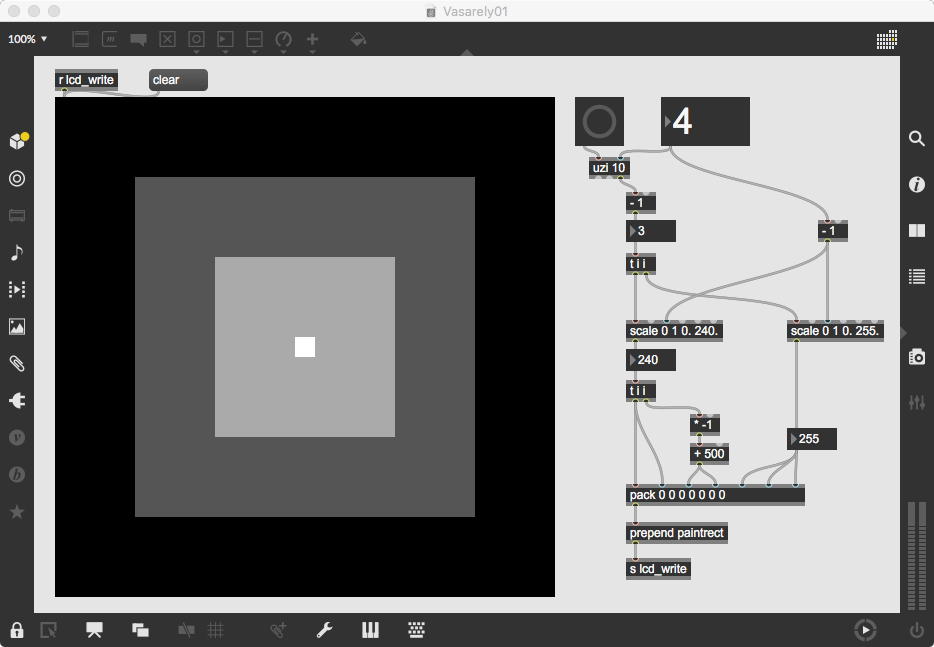934x647 pixels.
Task: Add a dial object from toolbar
Action: (284, 39)
